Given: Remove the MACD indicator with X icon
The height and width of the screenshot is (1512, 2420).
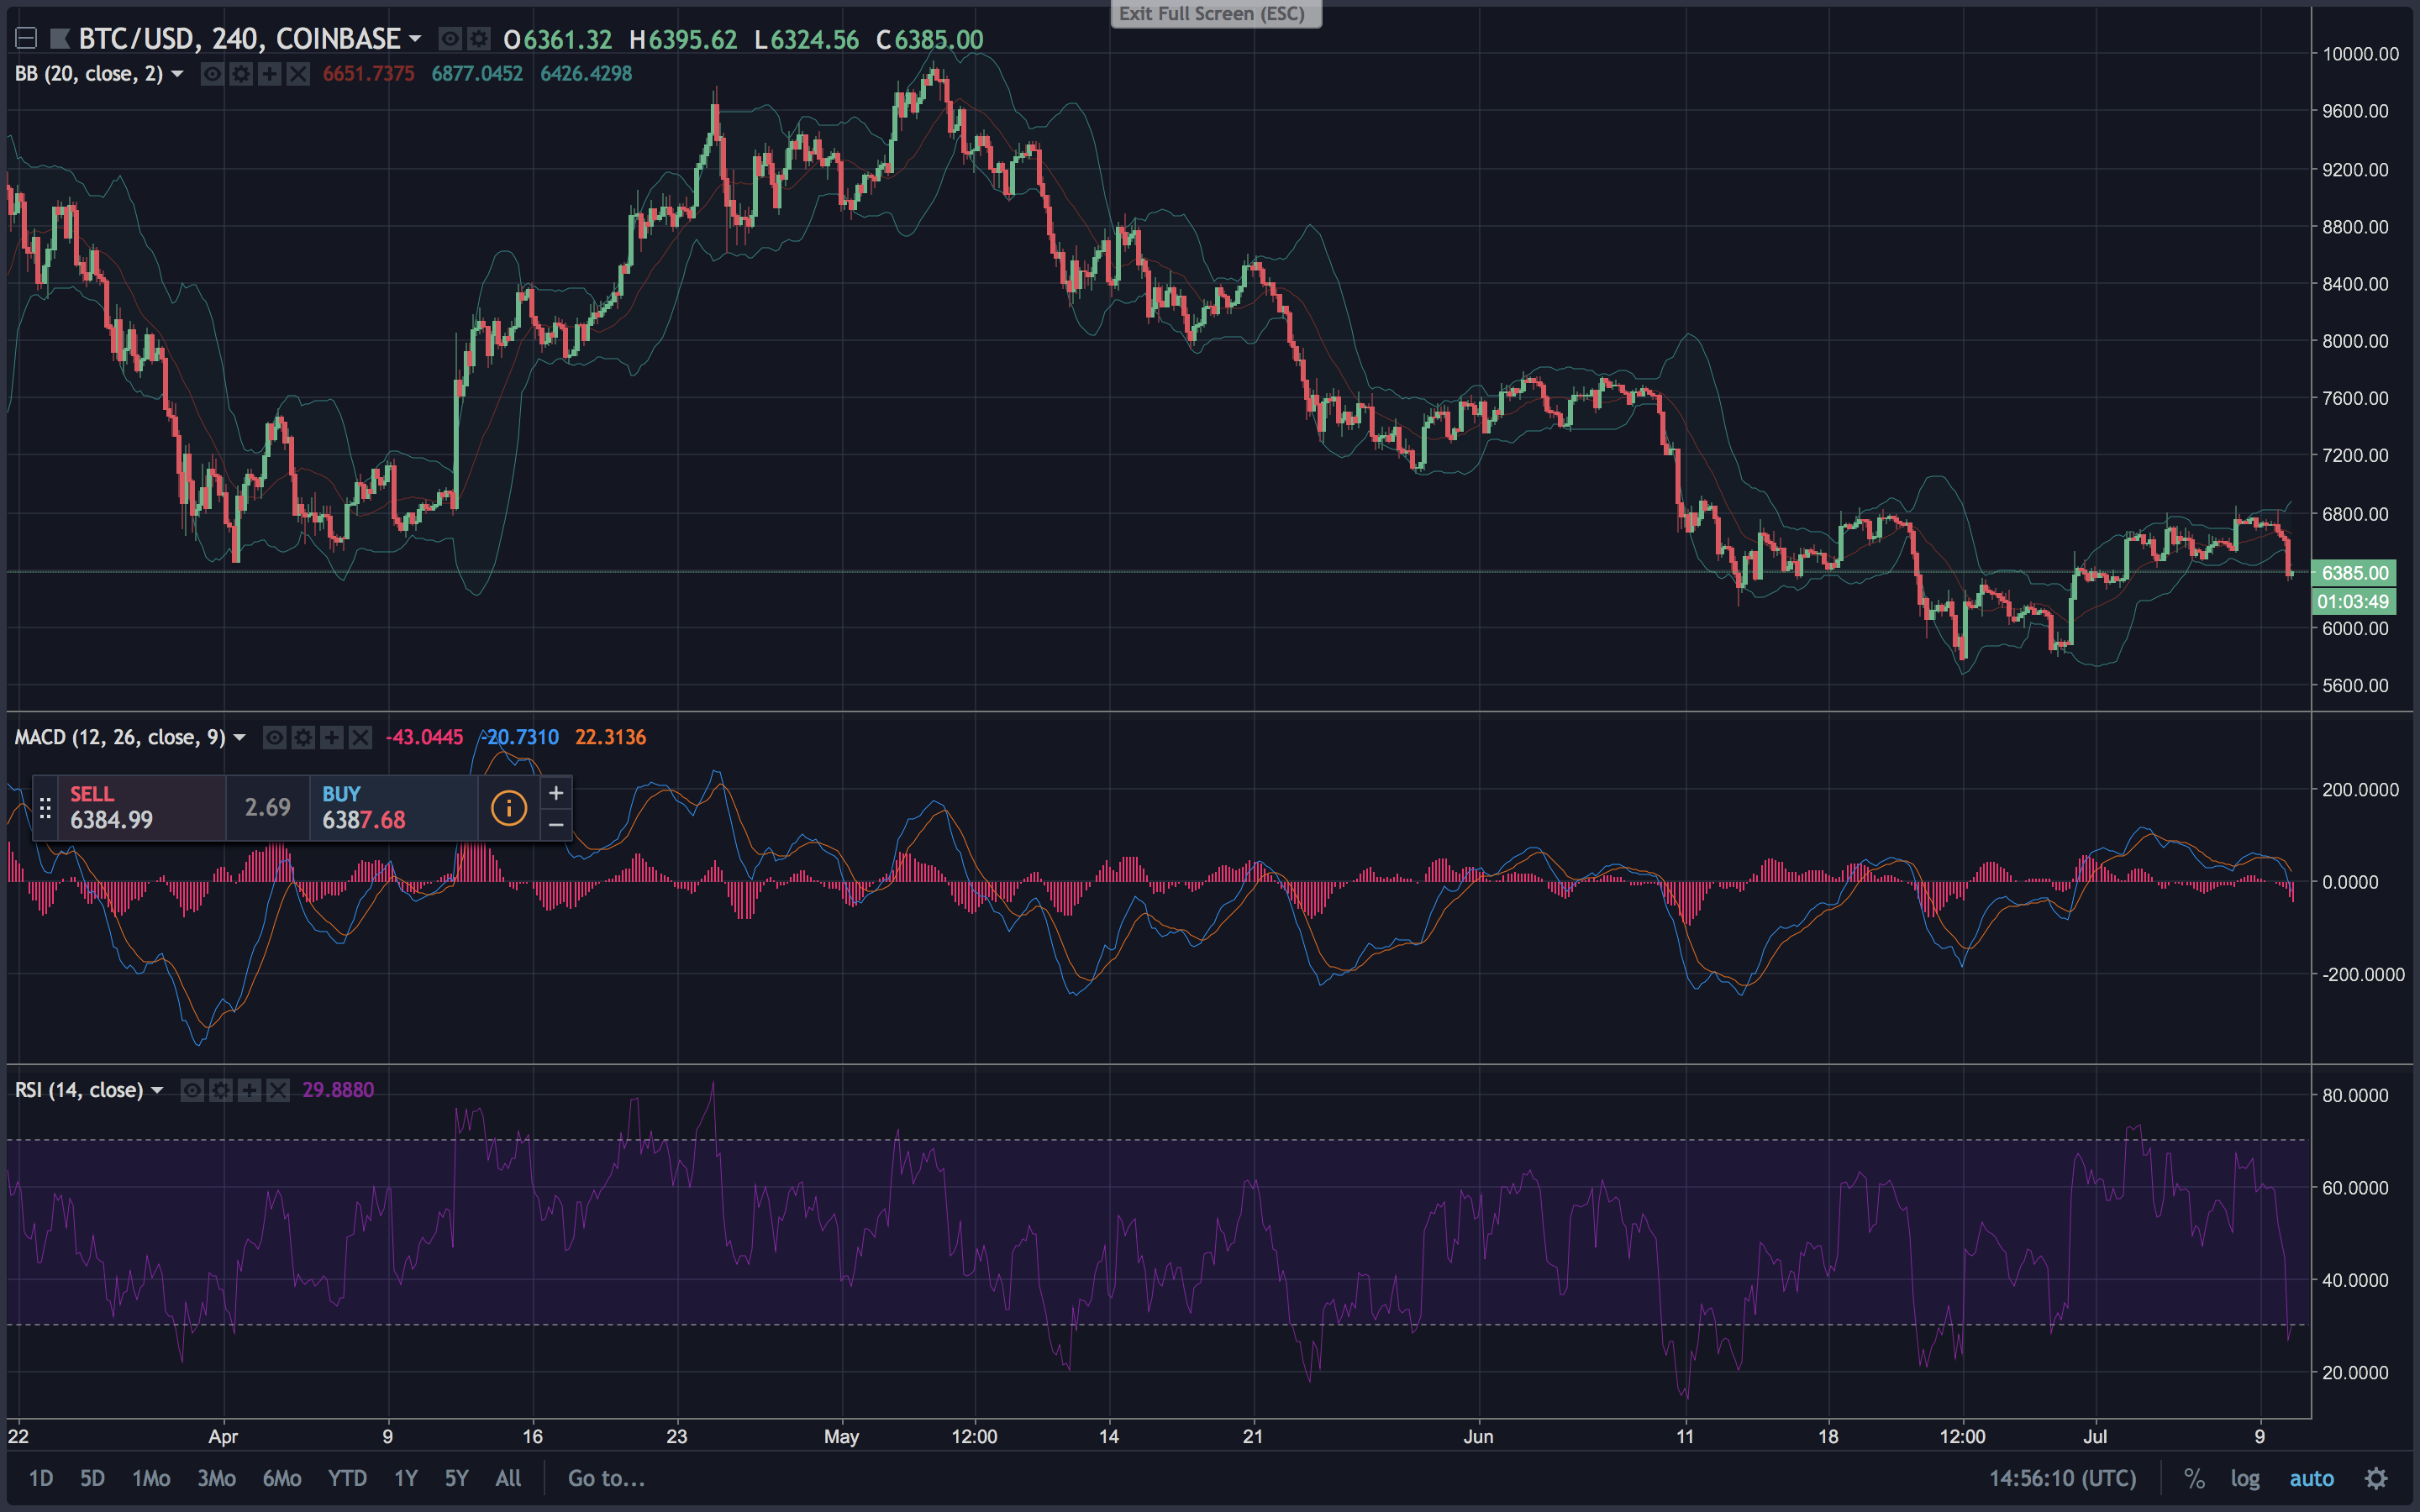Looking at the screenshot, I should tap(361, 738).
